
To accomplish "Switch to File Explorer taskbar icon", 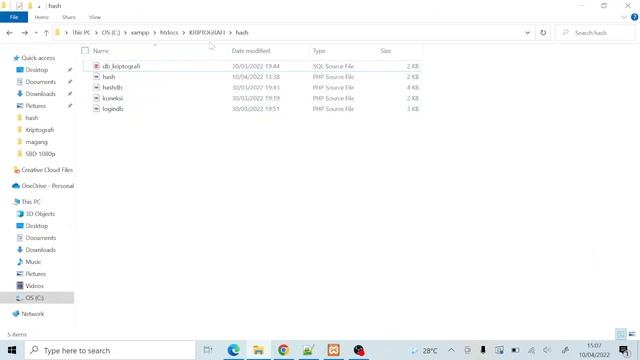I will pyautogui.click(x=258, y=350).
